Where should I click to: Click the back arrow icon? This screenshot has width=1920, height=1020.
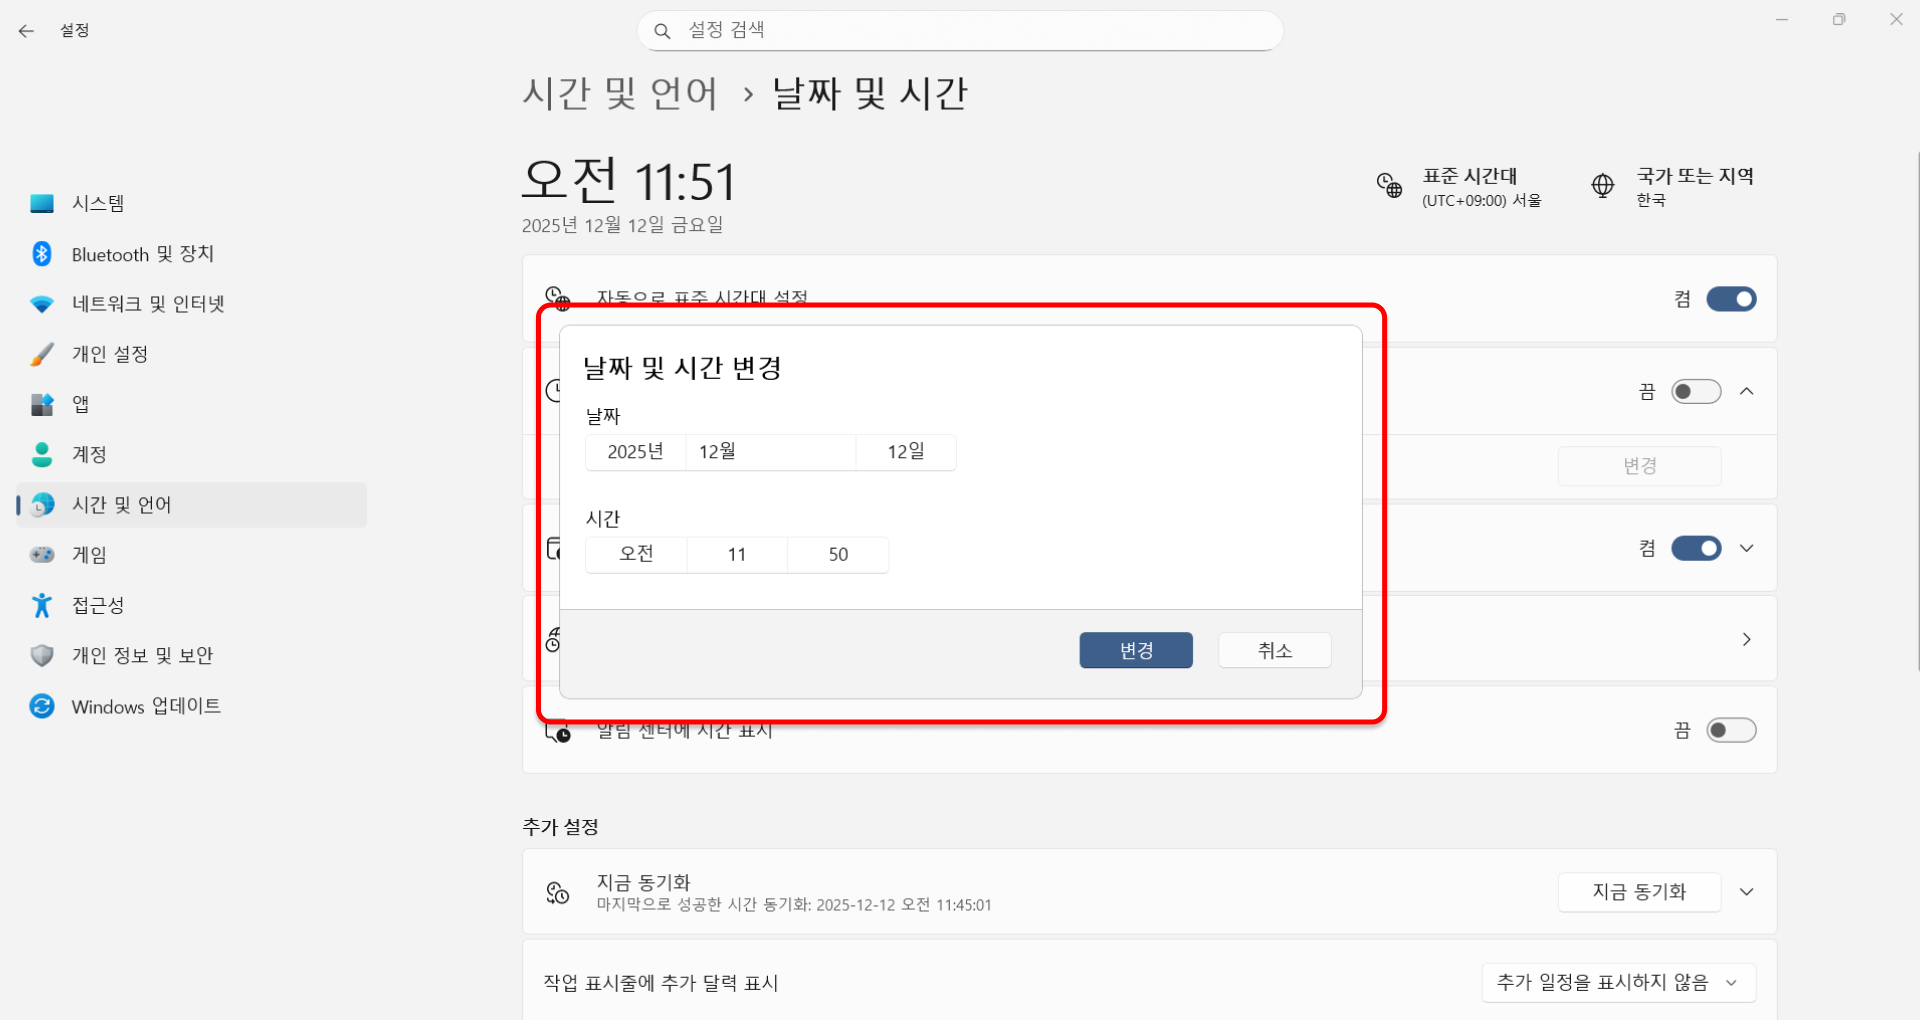tap(26, 31)
